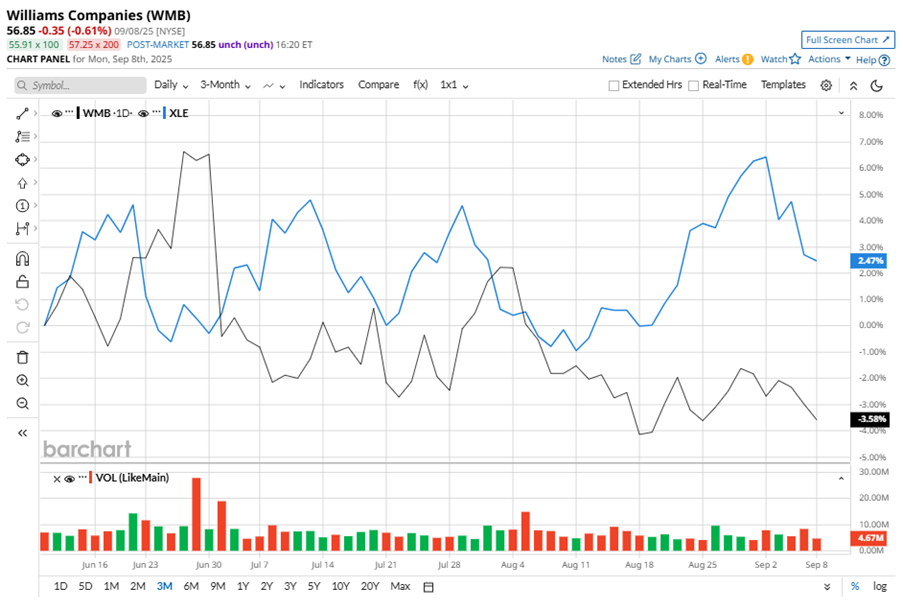
Task: Open the chart type line dropdown
Action: pos(274,85)
